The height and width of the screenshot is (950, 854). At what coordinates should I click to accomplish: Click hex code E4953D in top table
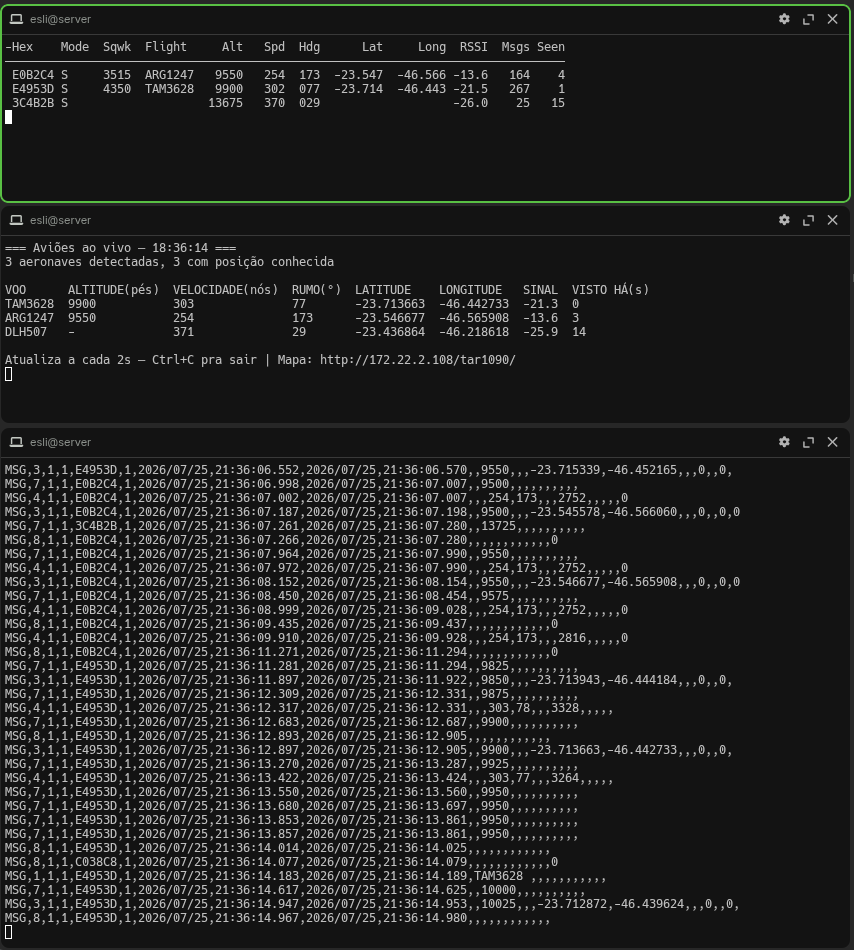(33, 89)
